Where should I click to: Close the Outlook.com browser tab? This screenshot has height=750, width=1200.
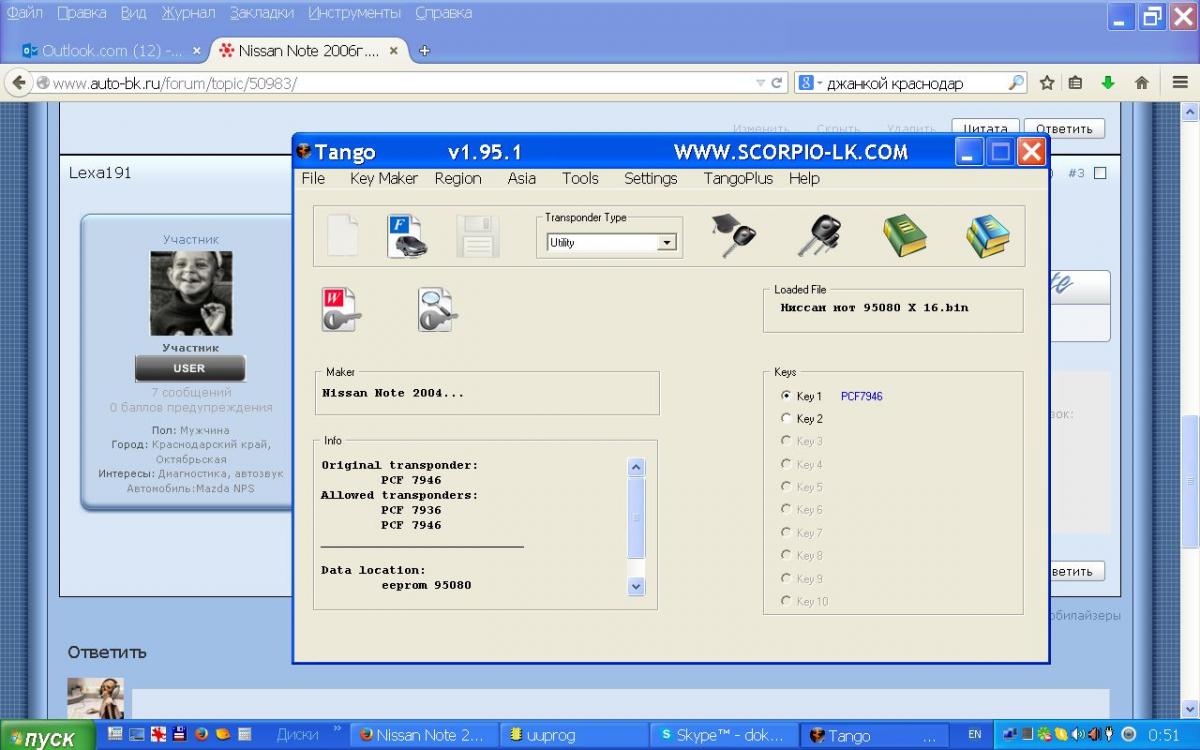point(196,50)
